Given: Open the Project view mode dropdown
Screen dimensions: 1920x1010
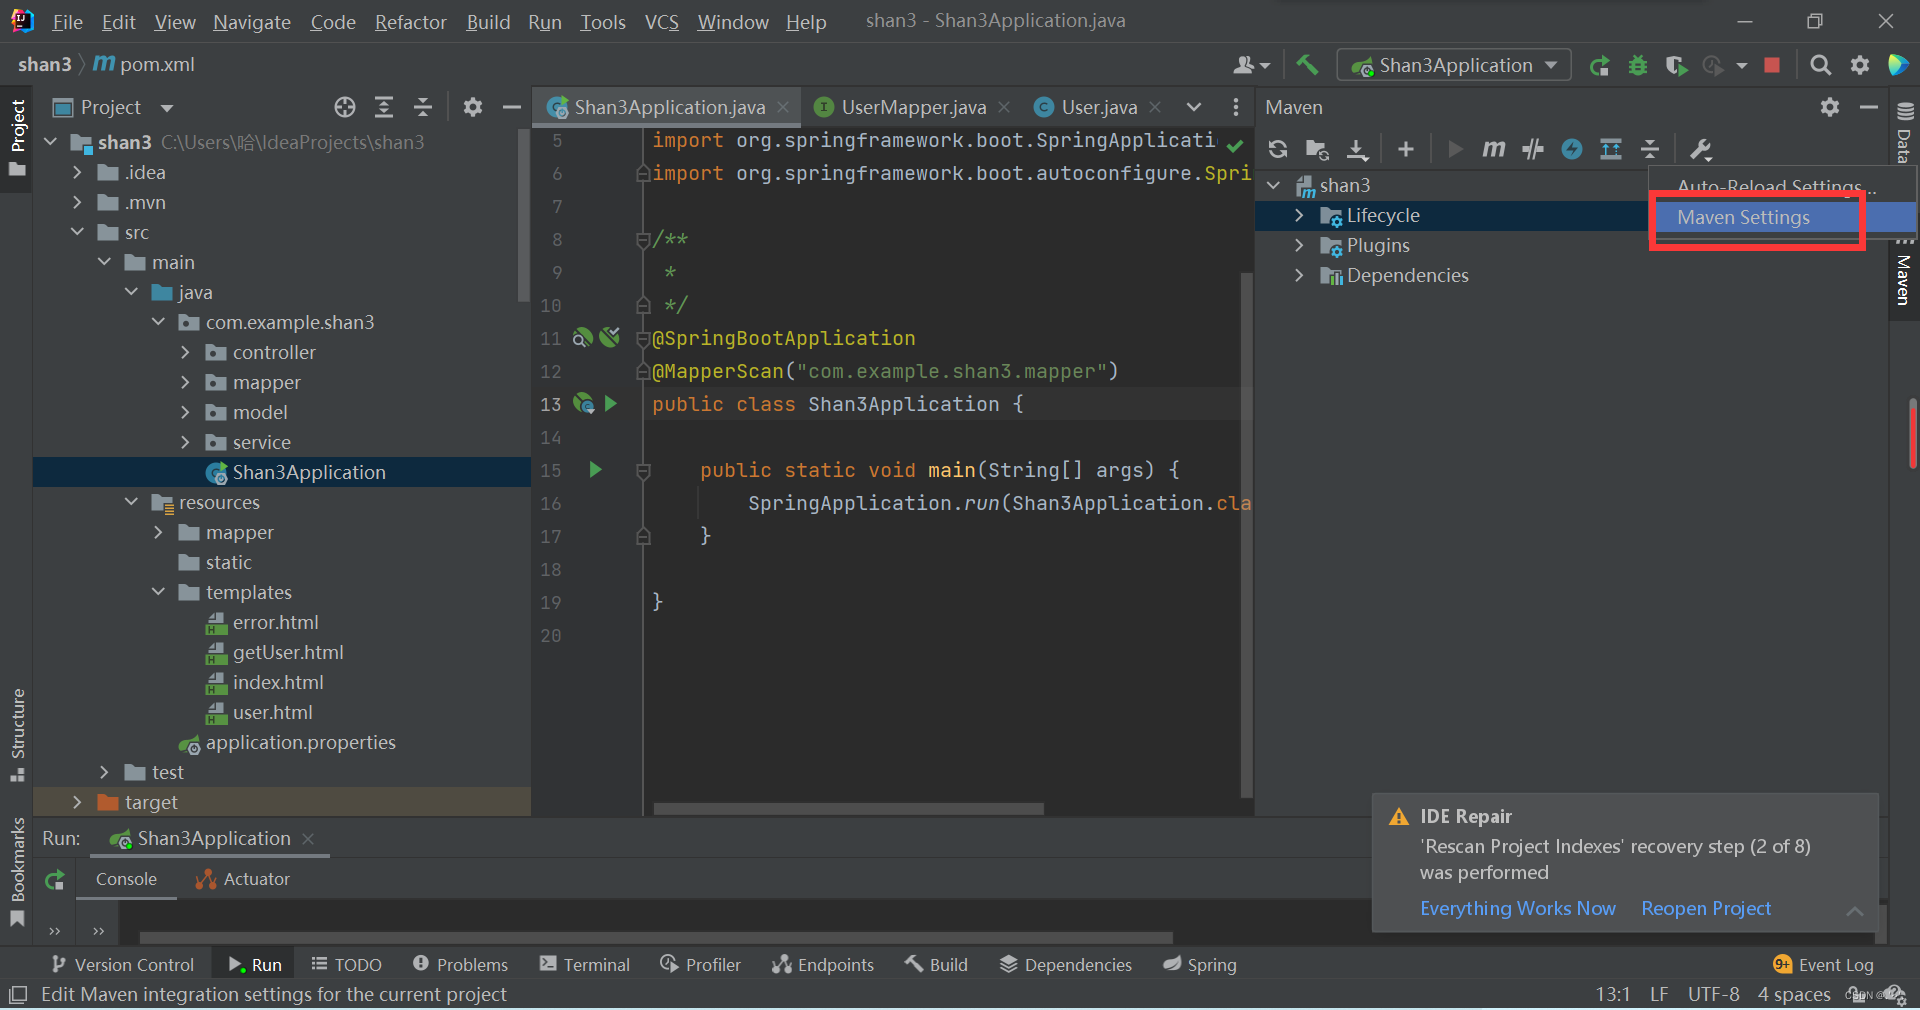Looking at the screenshot, I should coord(167,107).
